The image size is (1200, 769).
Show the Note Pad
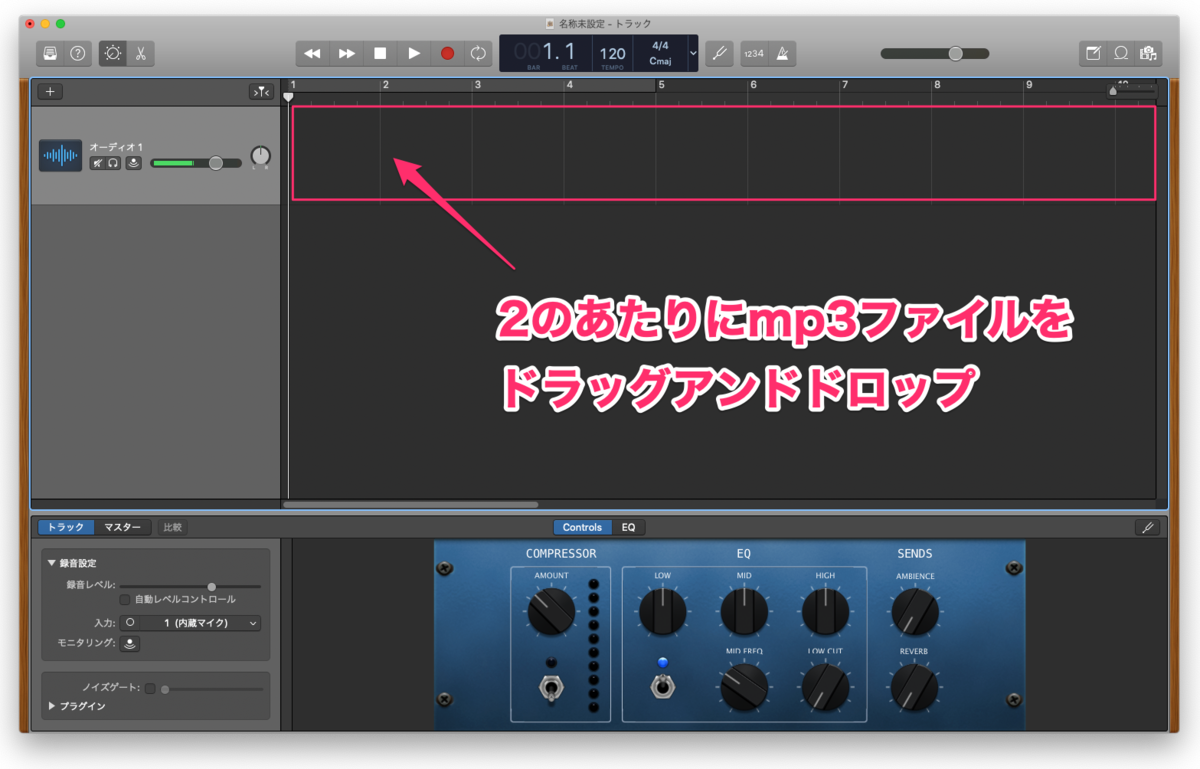click(1093, 53)
